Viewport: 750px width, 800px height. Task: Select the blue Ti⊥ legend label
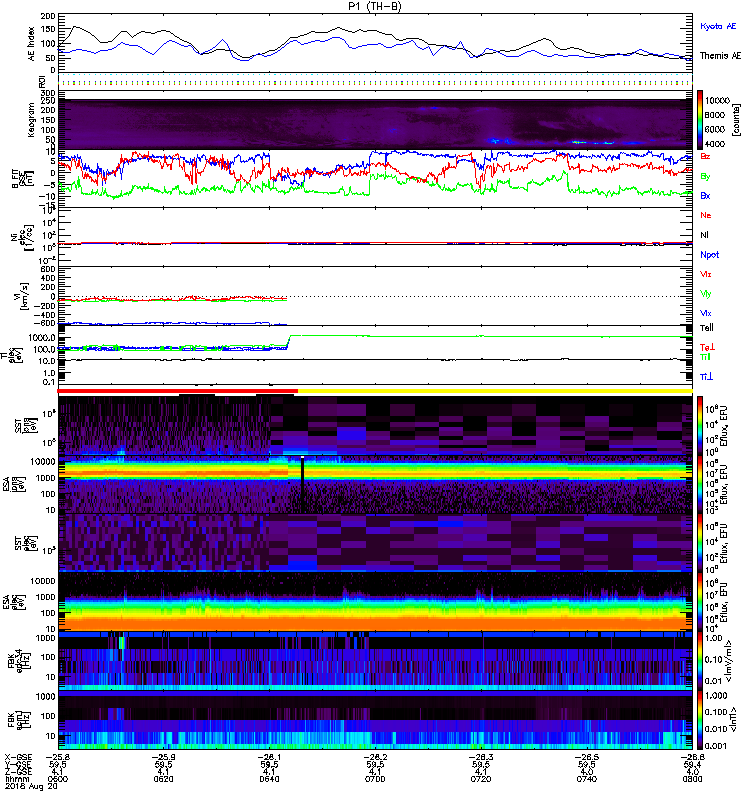click(x=706, y=377)
